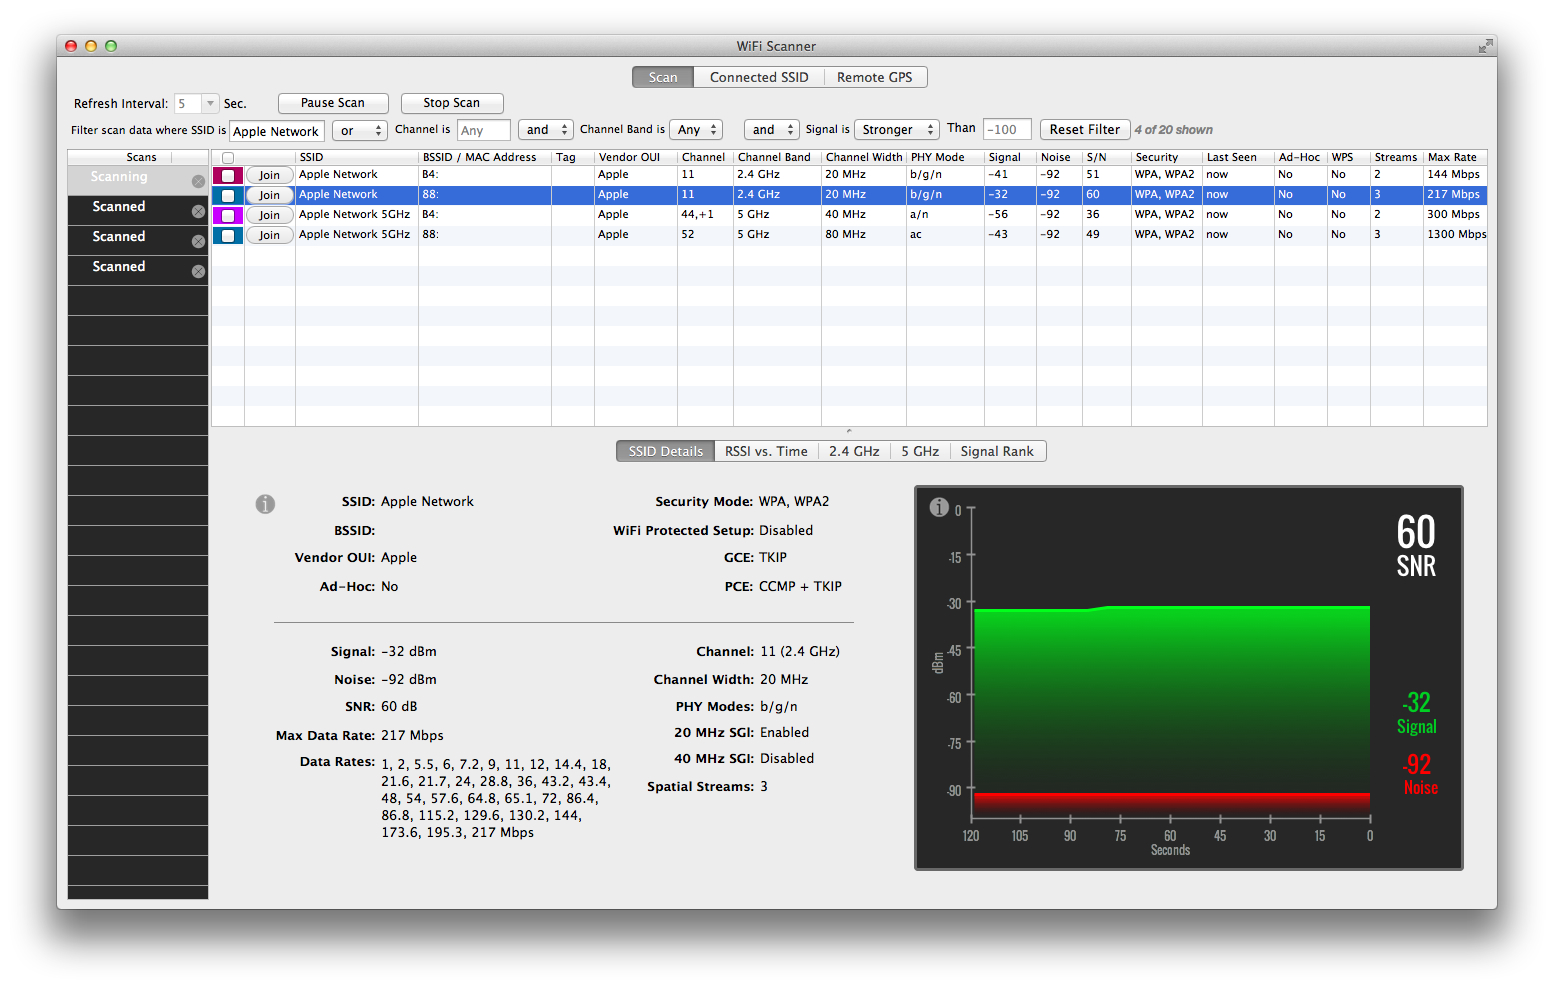Click the Reset Filter button

pyautogui.click(x=1085, y=130)
